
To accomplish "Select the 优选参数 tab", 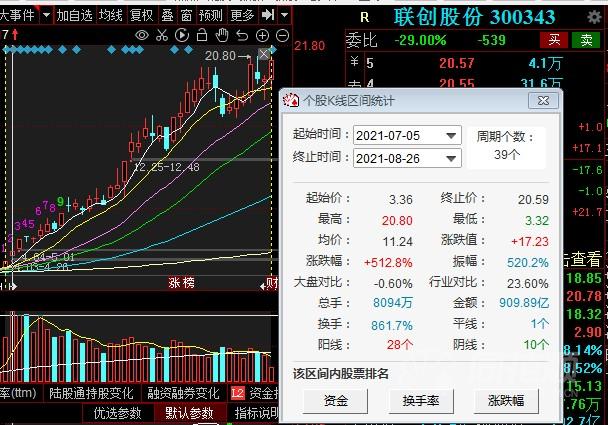I will coord(117,413).
